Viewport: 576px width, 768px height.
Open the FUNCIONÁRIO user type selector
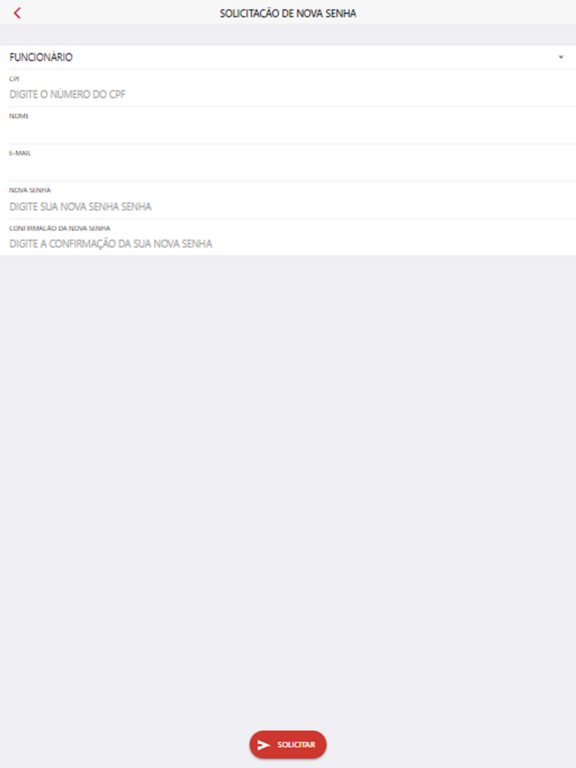(288, 57)
